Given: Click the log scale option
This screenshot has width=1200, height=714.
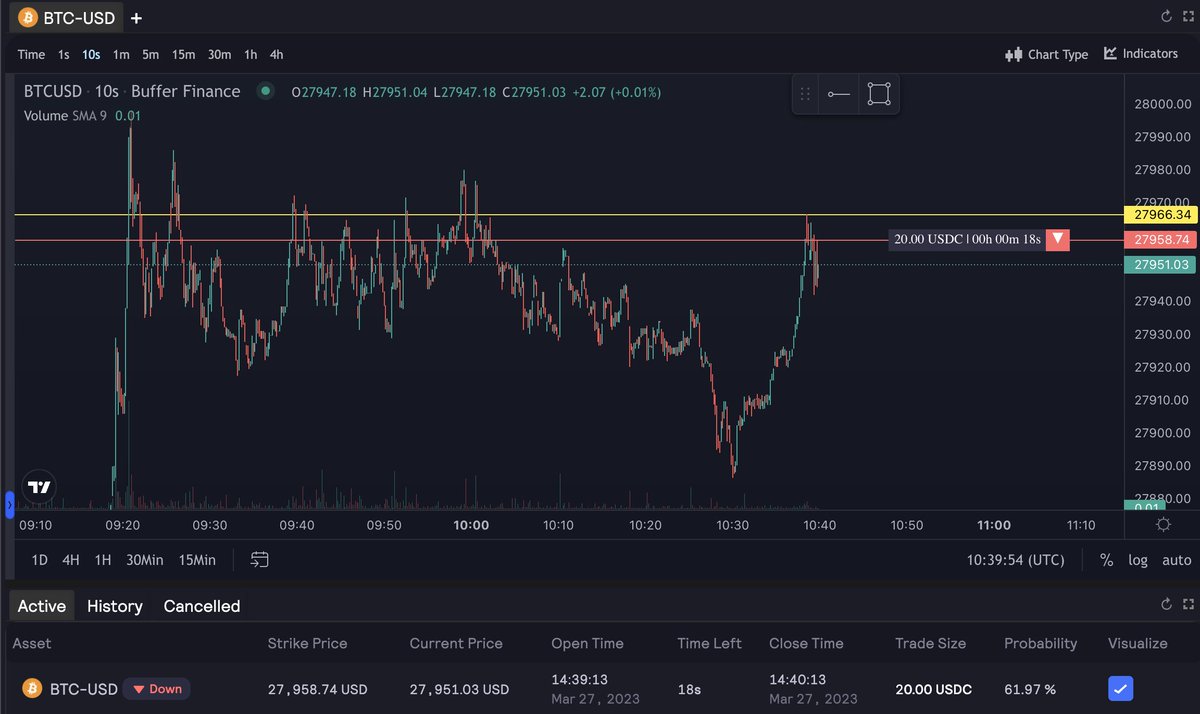Looking at the screenshot, I should point(1138,560).
